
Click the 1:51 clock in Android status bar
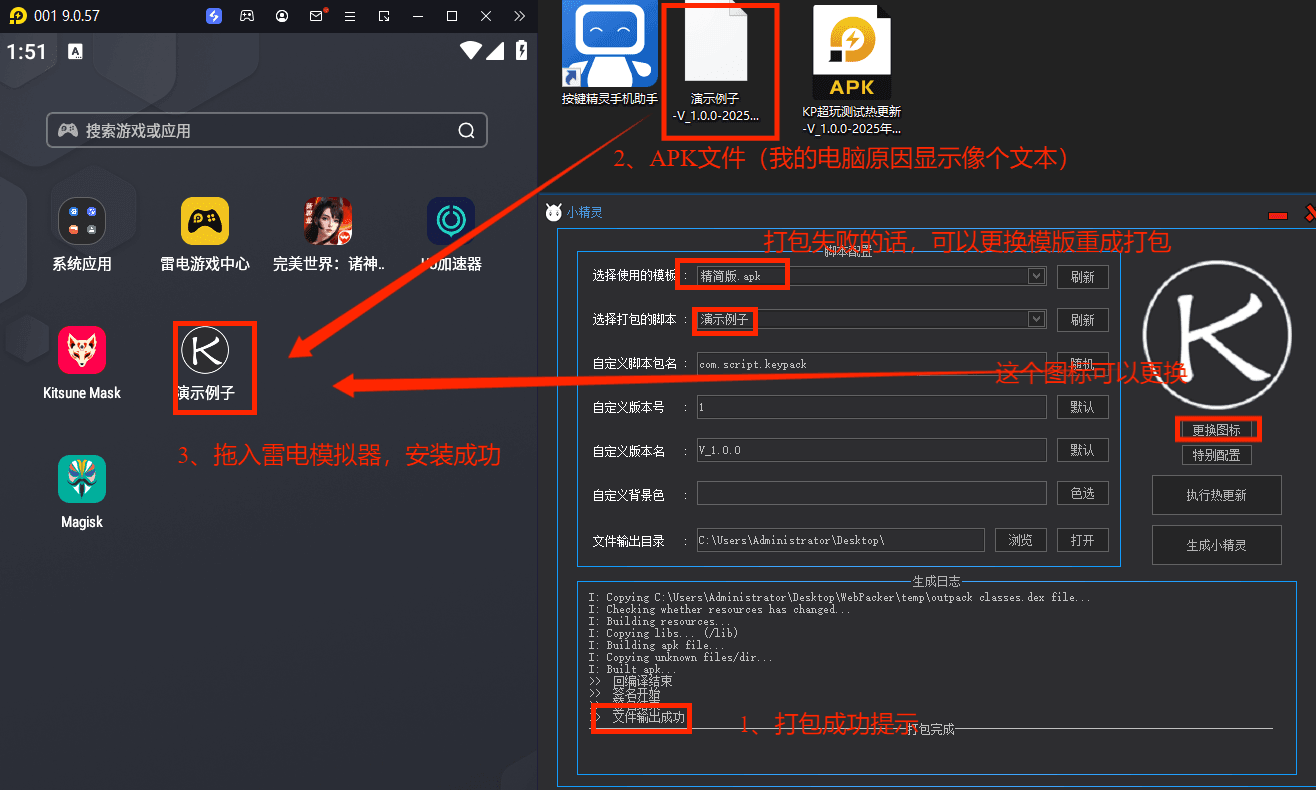coord(27,51)
